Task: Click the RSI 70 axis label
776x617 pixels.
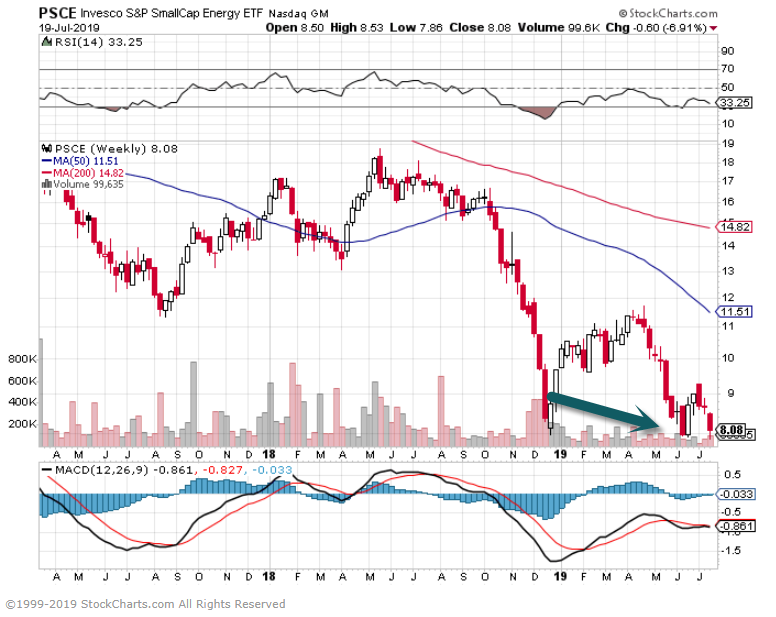Action: click(x=728, y=69)
